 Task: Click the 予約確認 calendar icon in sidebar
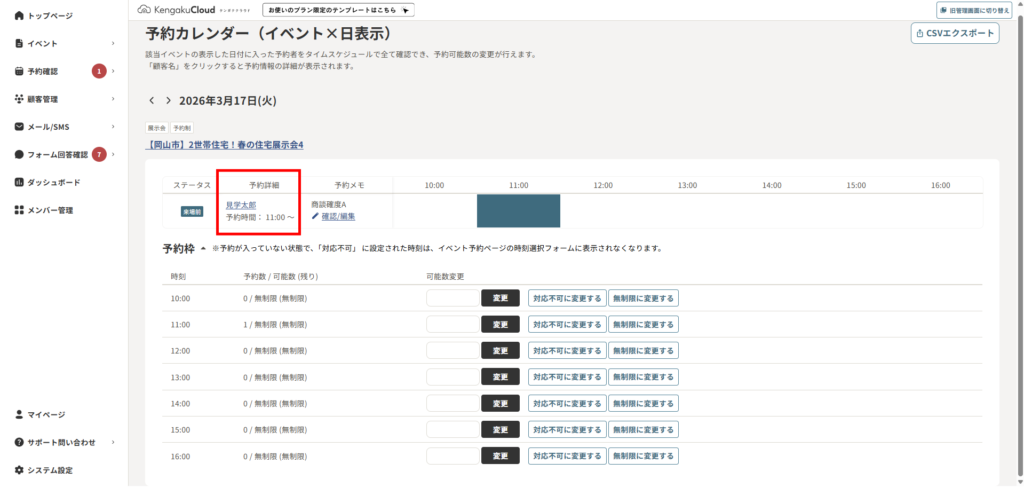[19, 71]
